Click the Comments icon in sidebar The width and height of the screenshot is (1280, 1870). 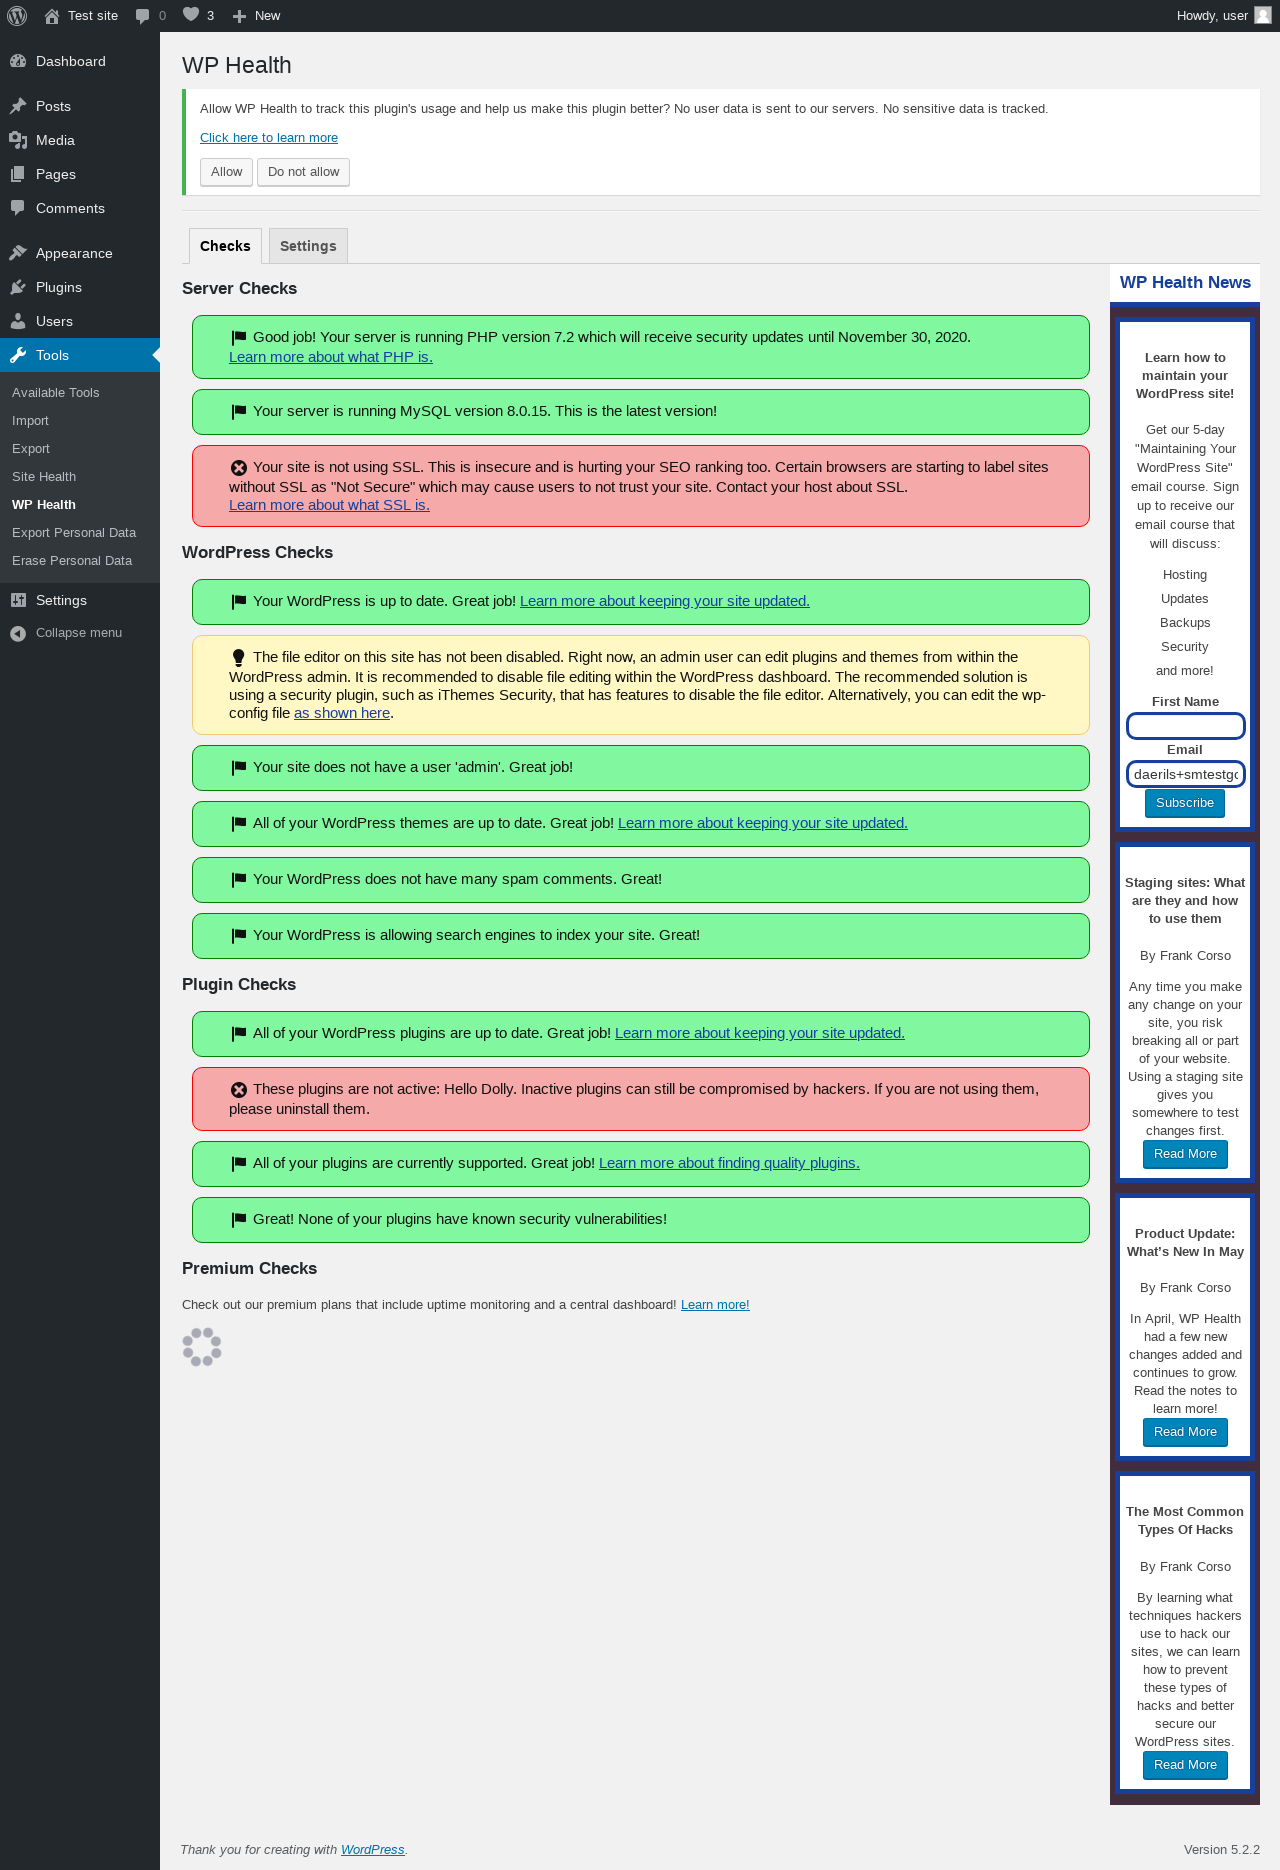pos(18,208)
